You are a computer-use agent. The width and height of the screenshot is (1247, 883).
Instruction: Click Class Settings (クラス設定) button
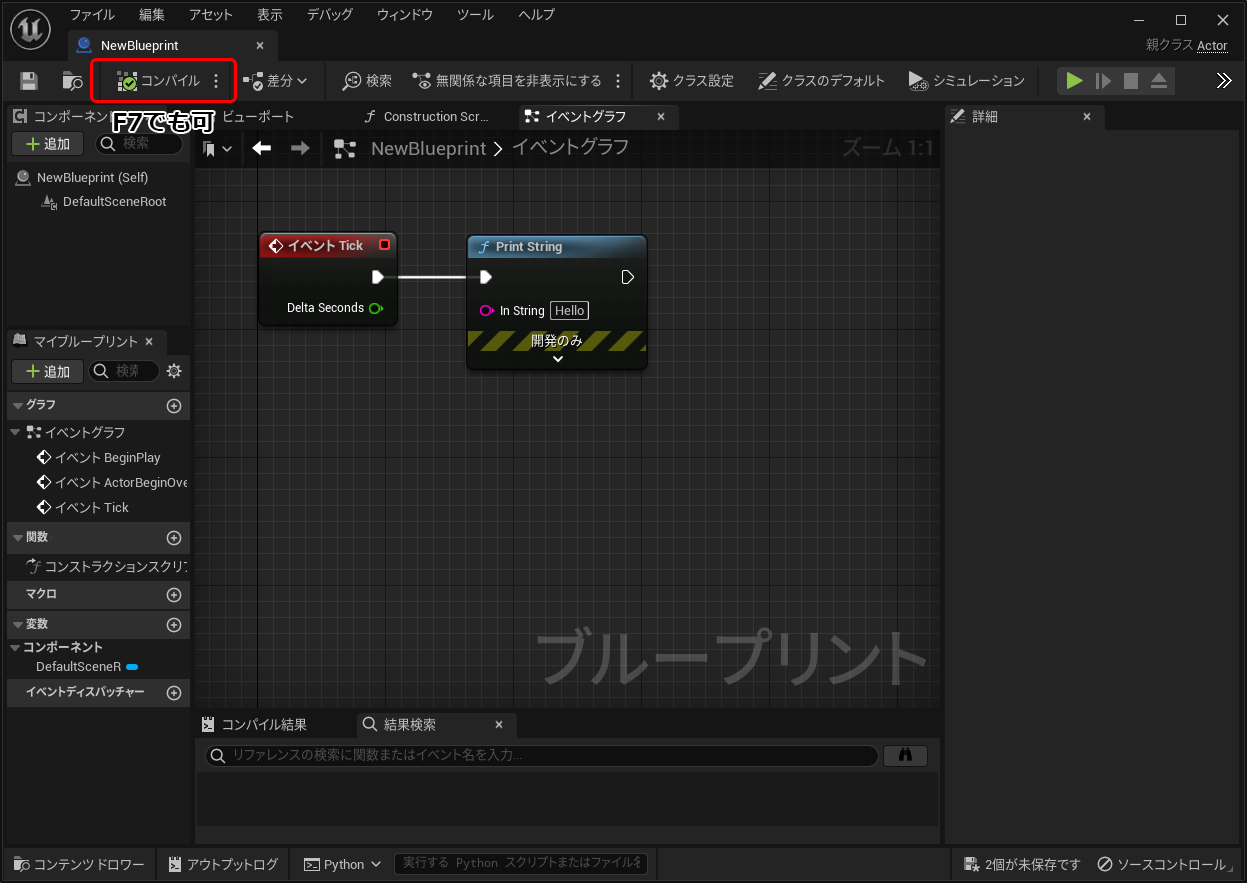[691, 81]
